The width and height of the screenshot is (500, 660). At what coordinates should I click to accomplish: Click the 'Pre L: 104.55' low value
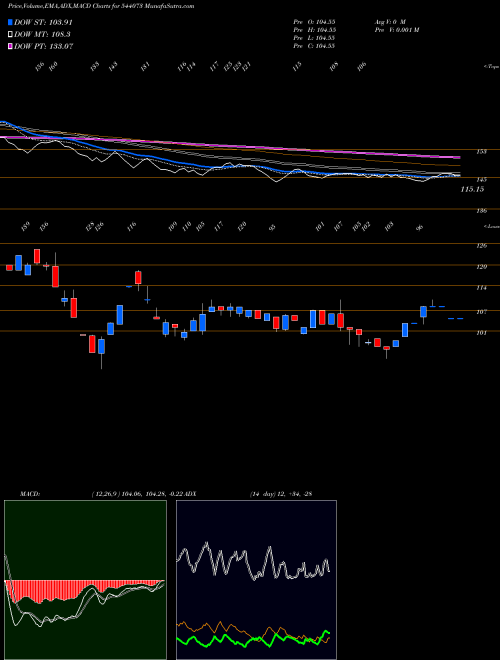pos(314,38)
